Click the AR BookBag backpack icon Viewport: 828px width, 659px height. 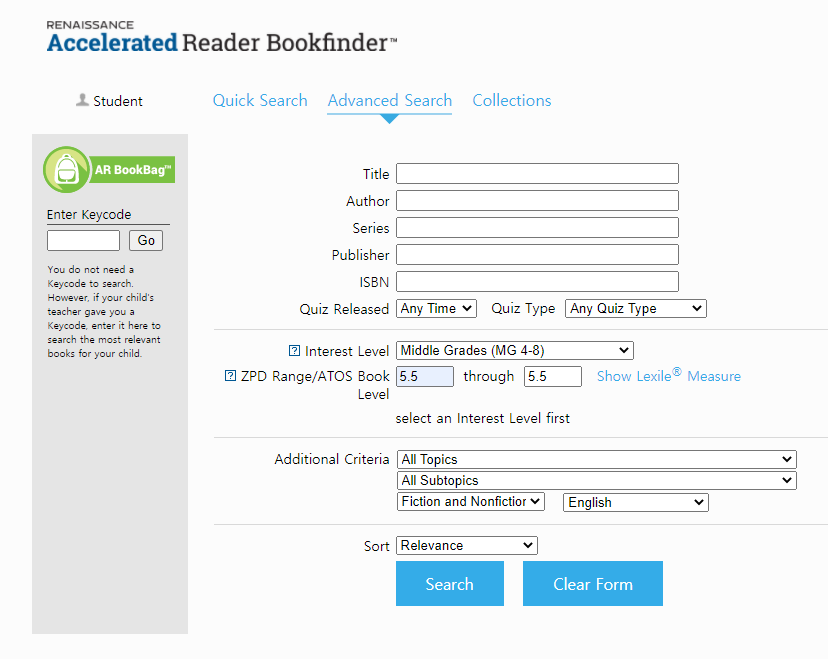(x=67, y=170)
